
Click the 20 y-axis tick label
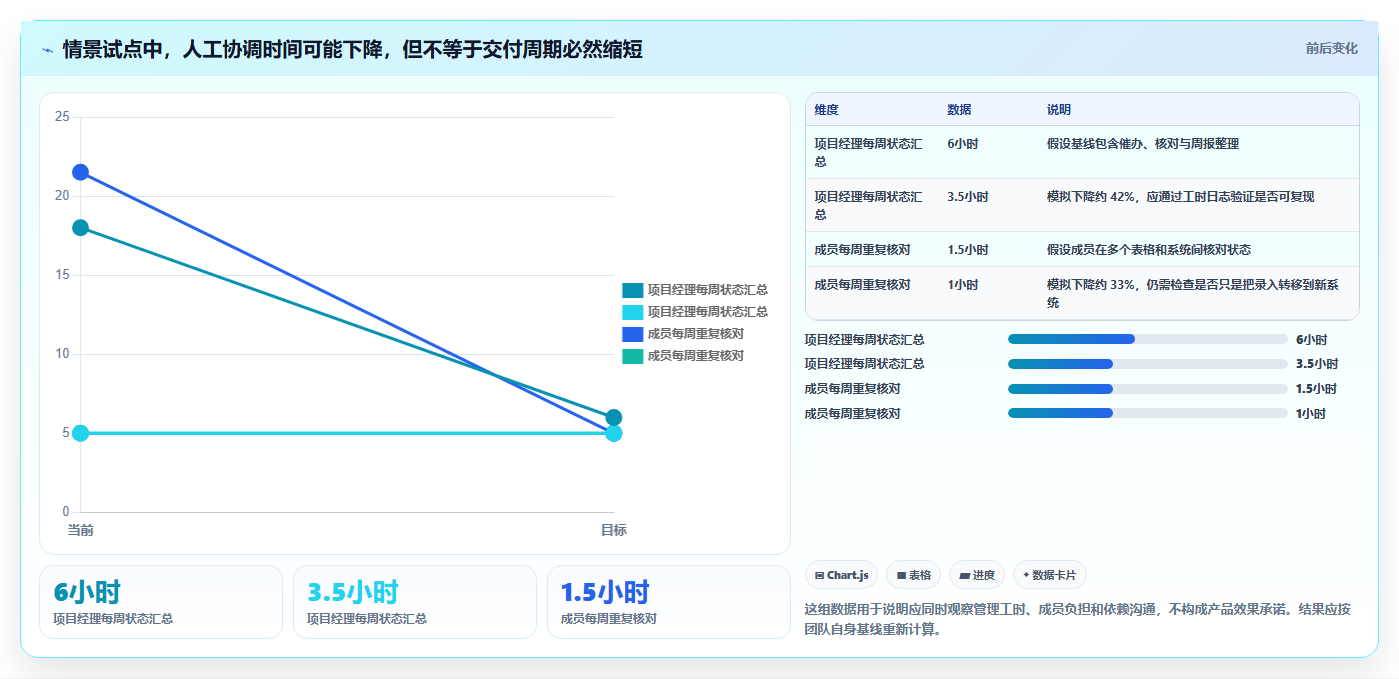coord(62,196)
